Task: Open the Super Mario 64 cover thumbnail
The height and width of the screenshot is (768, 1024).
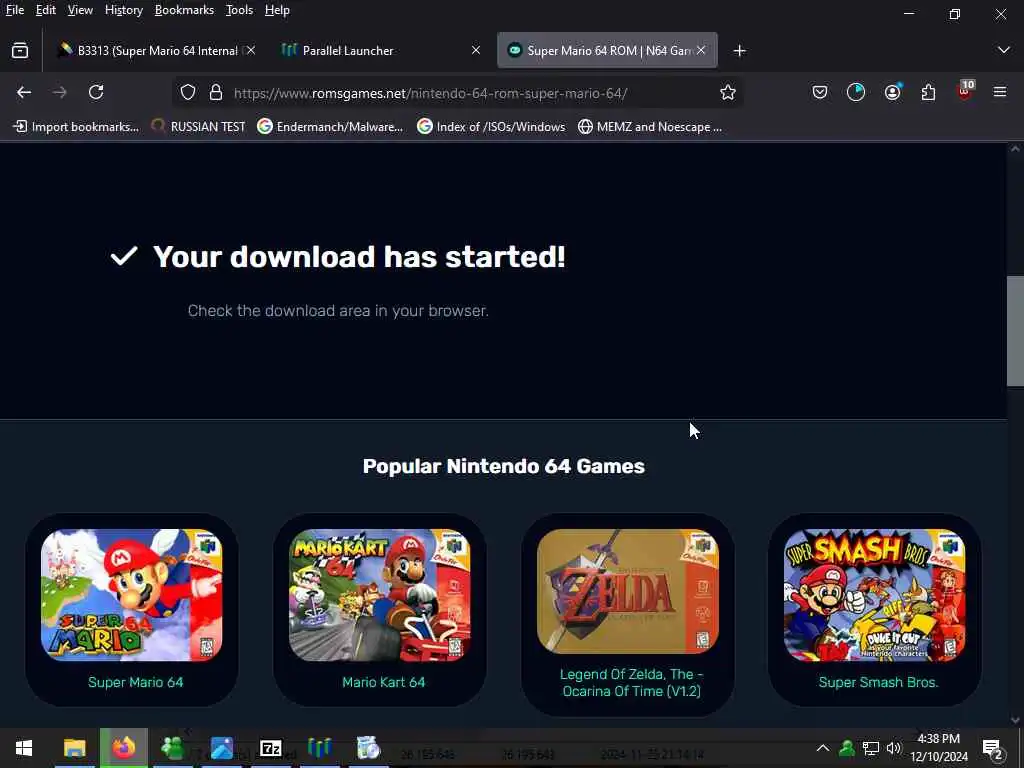Action: (x=132, y=595)
